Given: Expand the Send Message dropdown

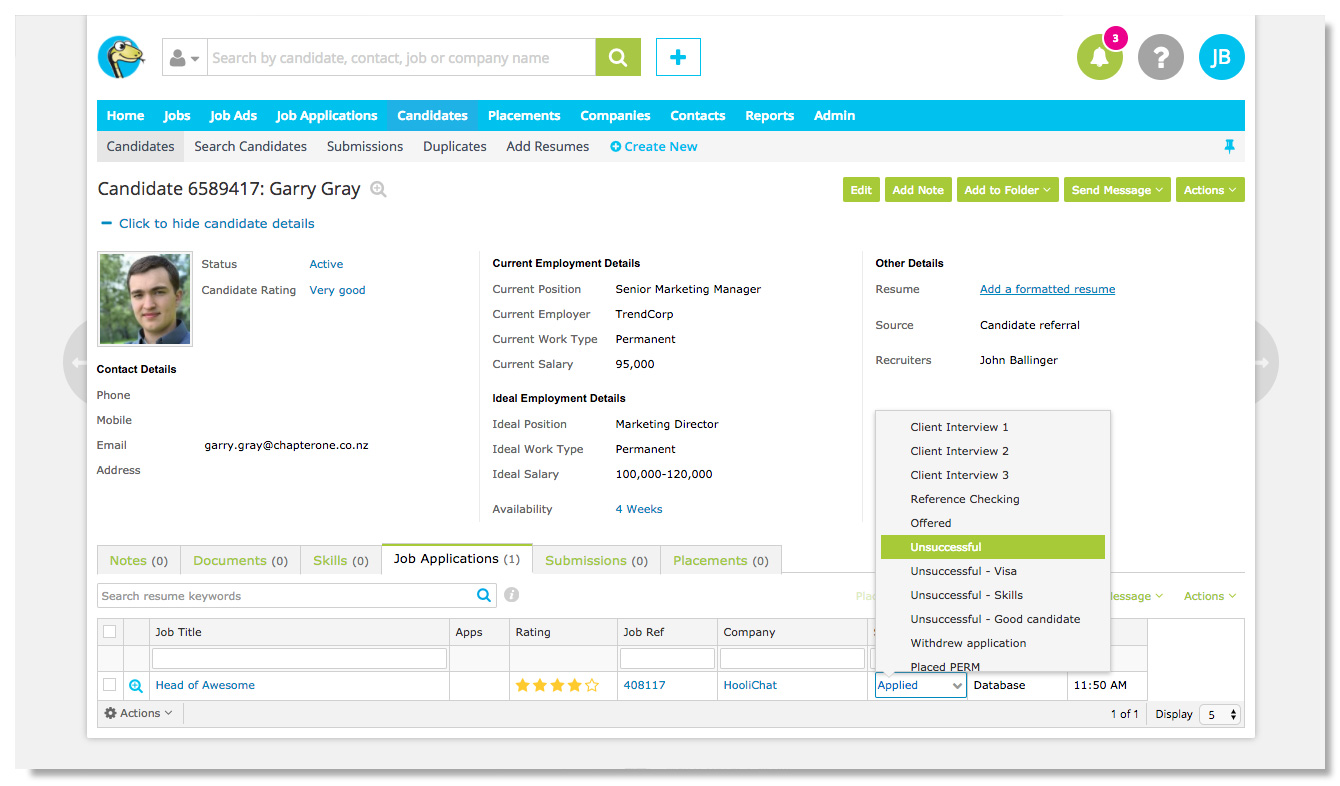Looking at the screenshot, I should pyautogui.click(x=1117, y=189).
